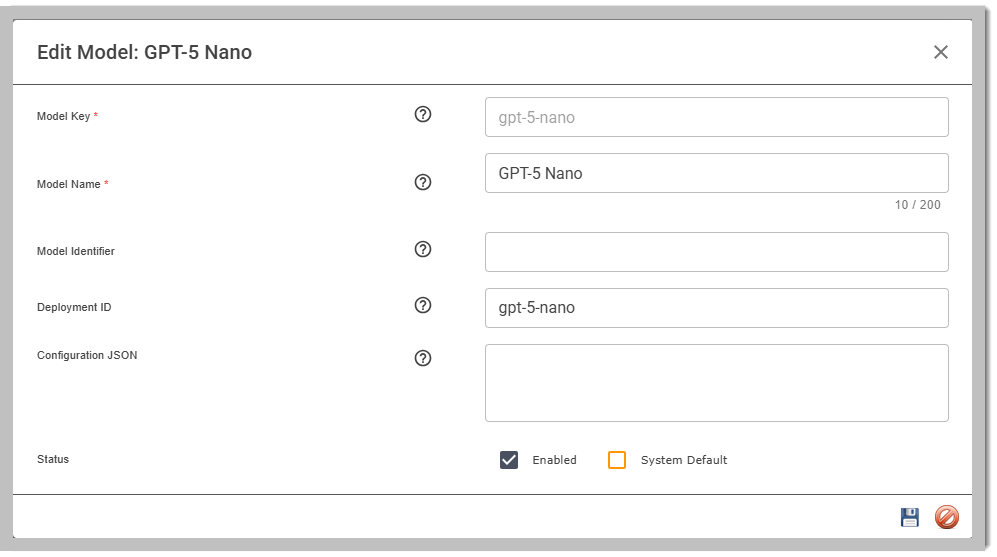The width and height of the screenshot is (997, 557).
Task: Click the Deployment ID text box
Action: pos(716,308)
